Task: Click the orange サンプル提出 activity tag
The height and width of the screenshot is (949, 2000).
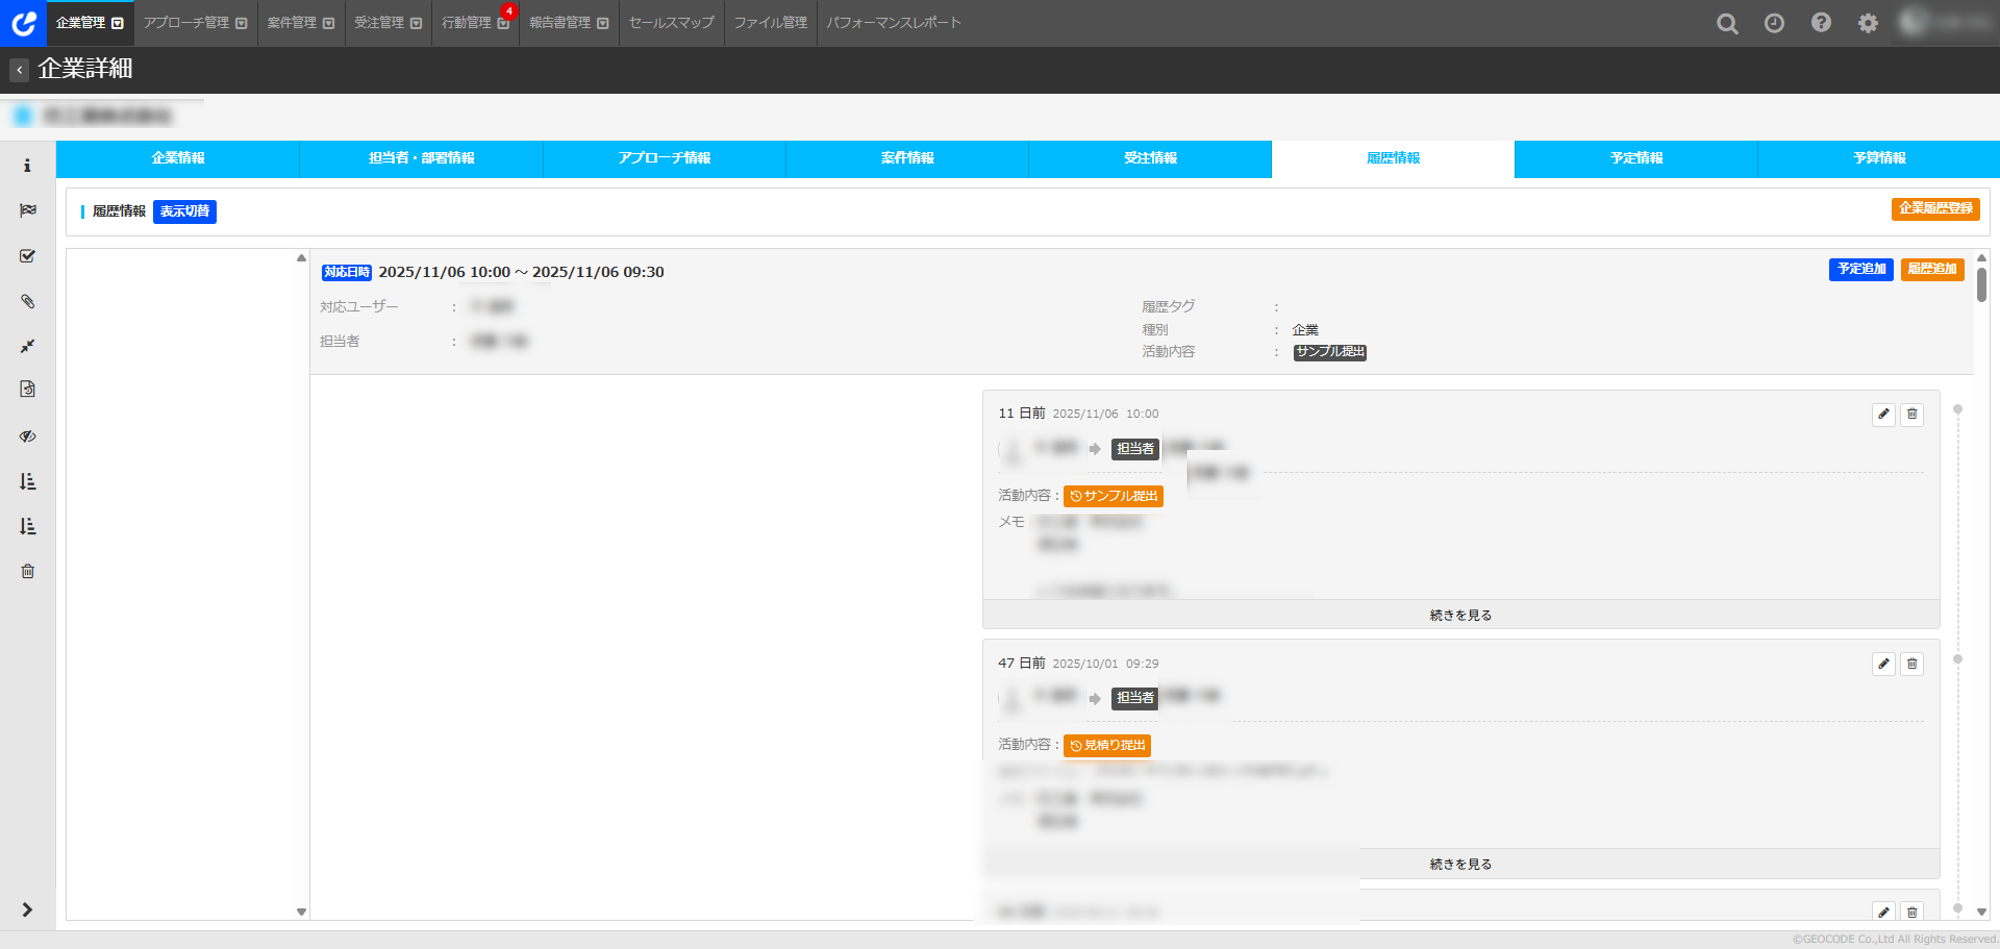Action: [x=1113, y=496]
